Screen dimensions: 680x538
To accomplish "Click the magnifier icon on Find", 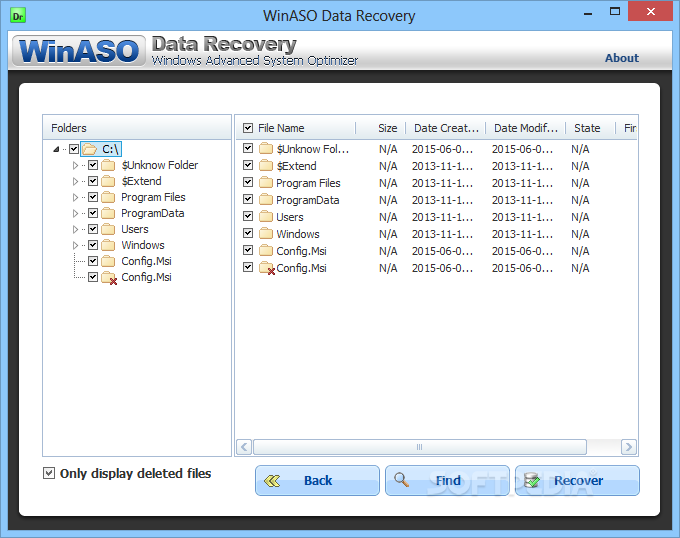I will coord(402,480).
